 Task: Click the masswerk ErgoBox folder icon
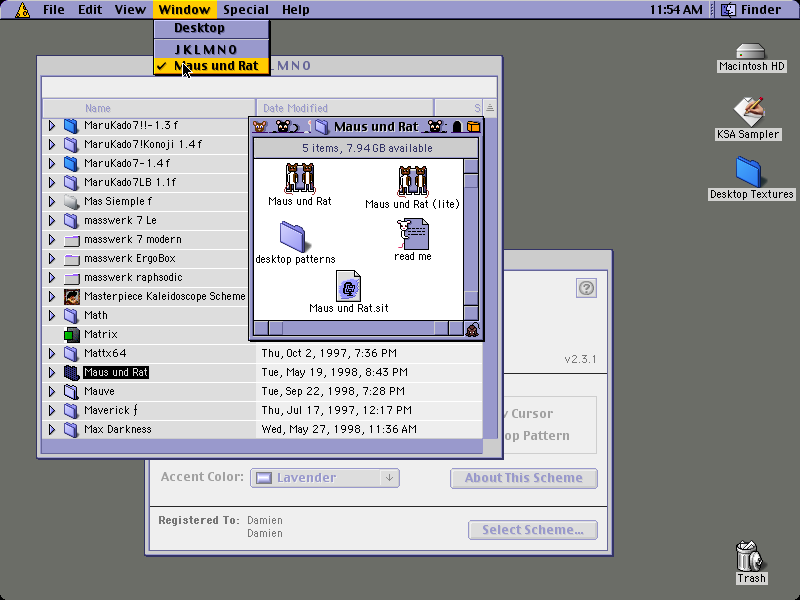coord(72,259)
